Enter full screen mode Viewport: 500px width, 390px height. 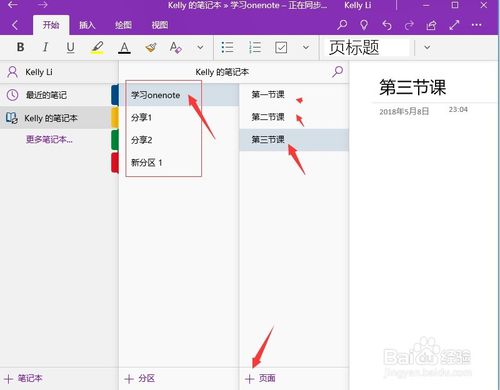point(454,25)
